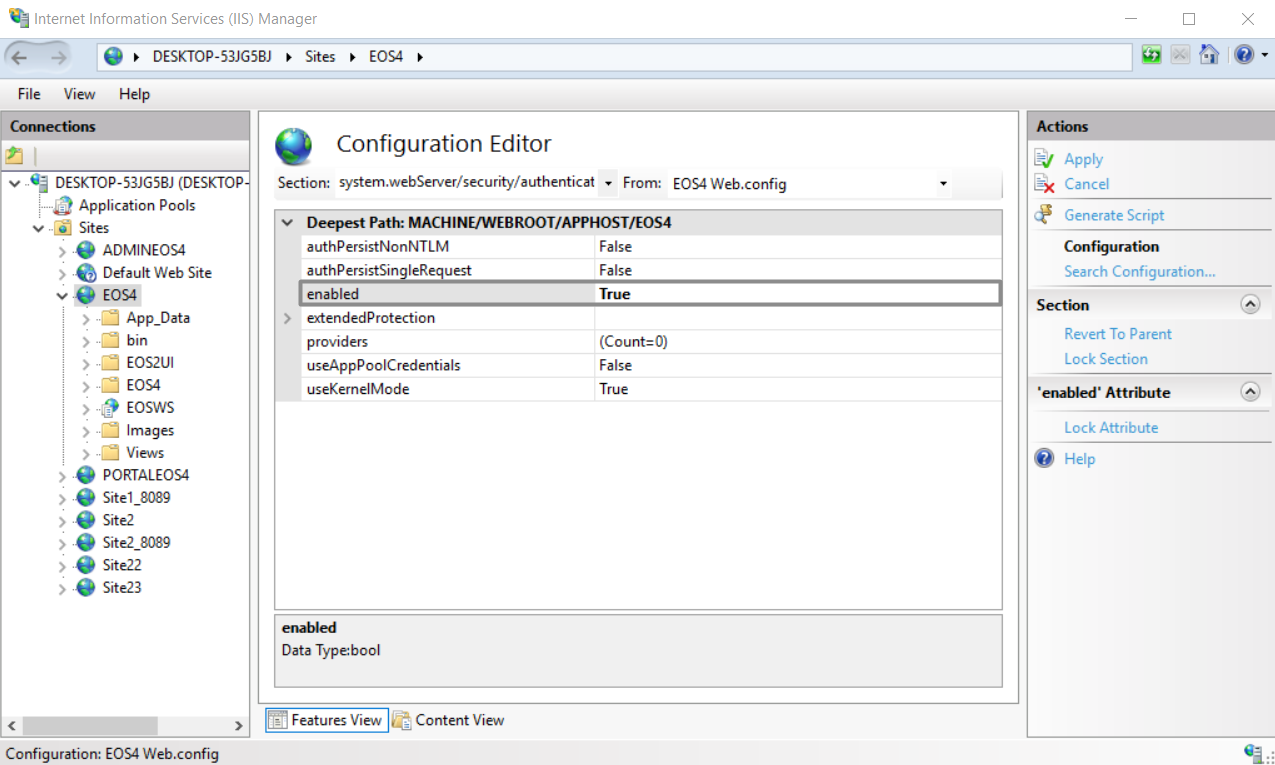Viewport: 1275px width, 765px height.
Task: Click the ADMINEOS4 site globe icon
Action: pyautogui.click(x=86, y=250)
